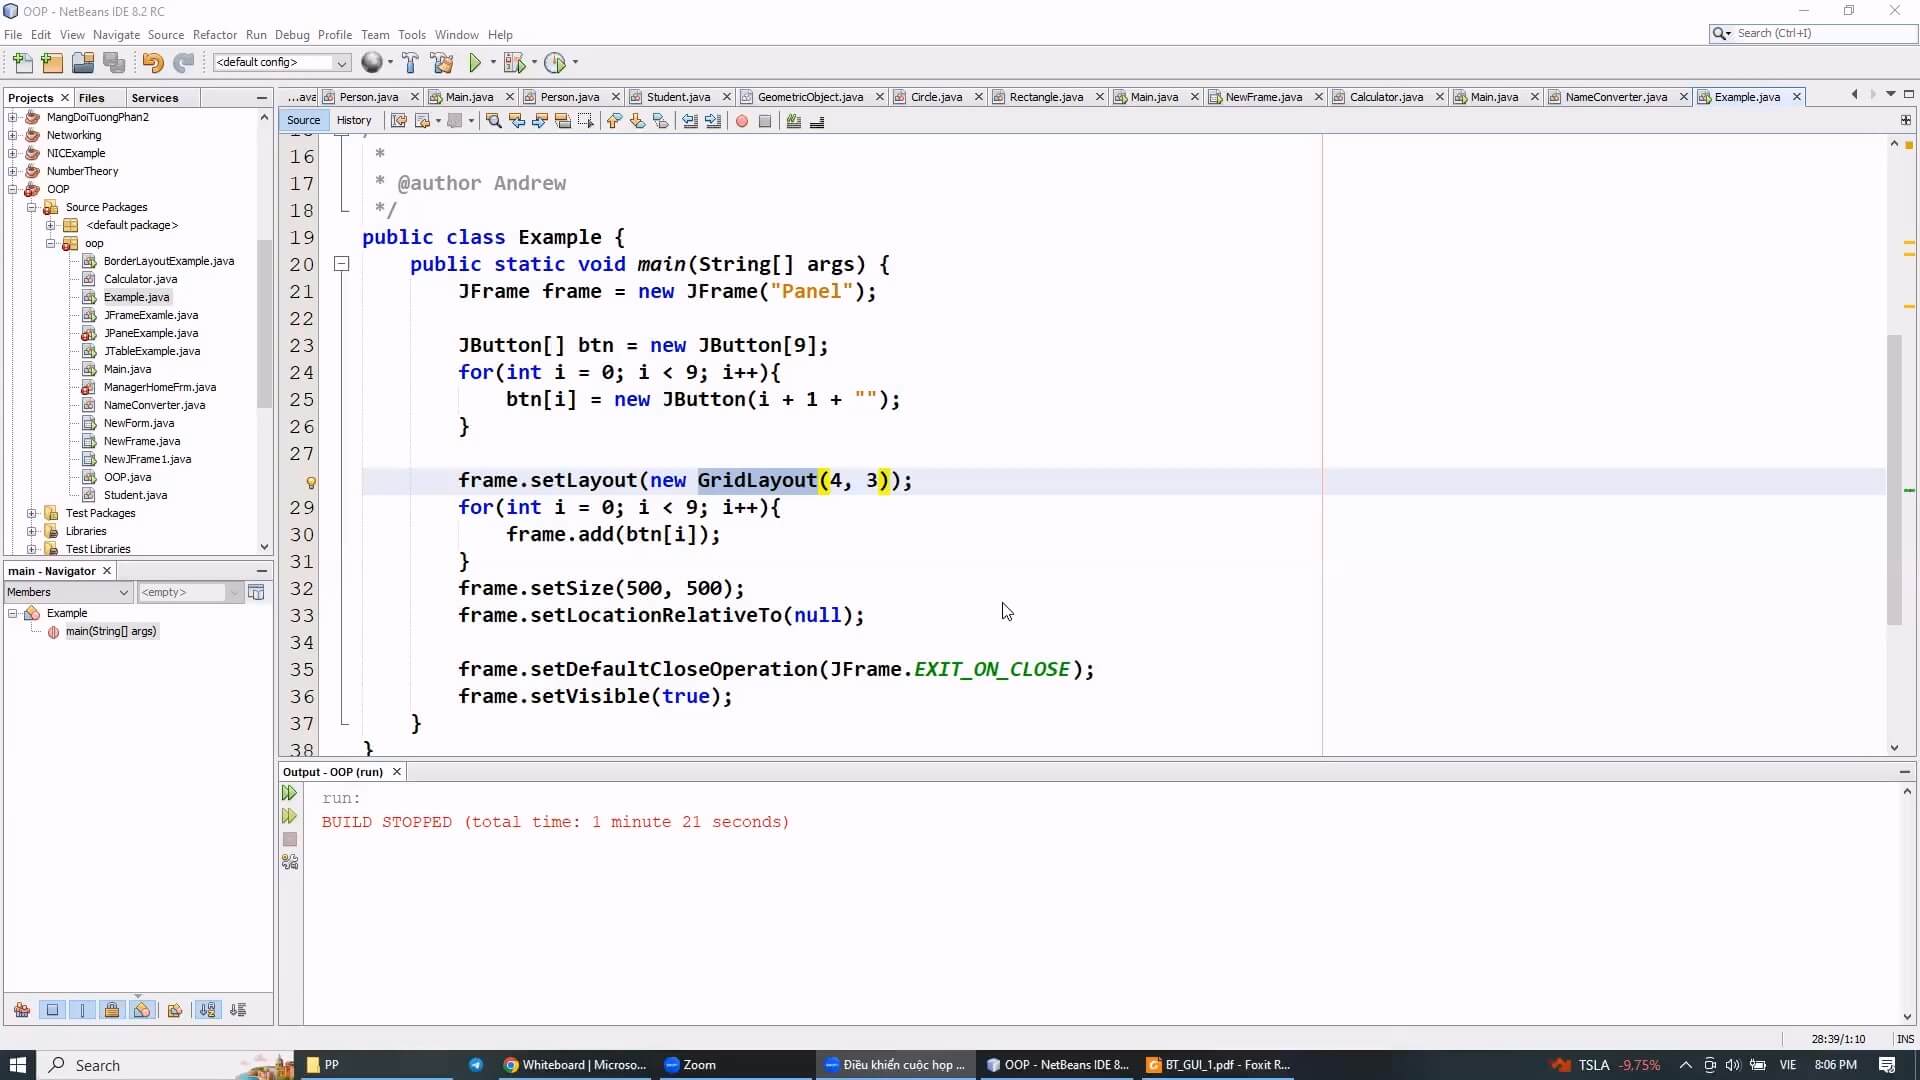Click Re-run icon in Output panel

point(290,793)
